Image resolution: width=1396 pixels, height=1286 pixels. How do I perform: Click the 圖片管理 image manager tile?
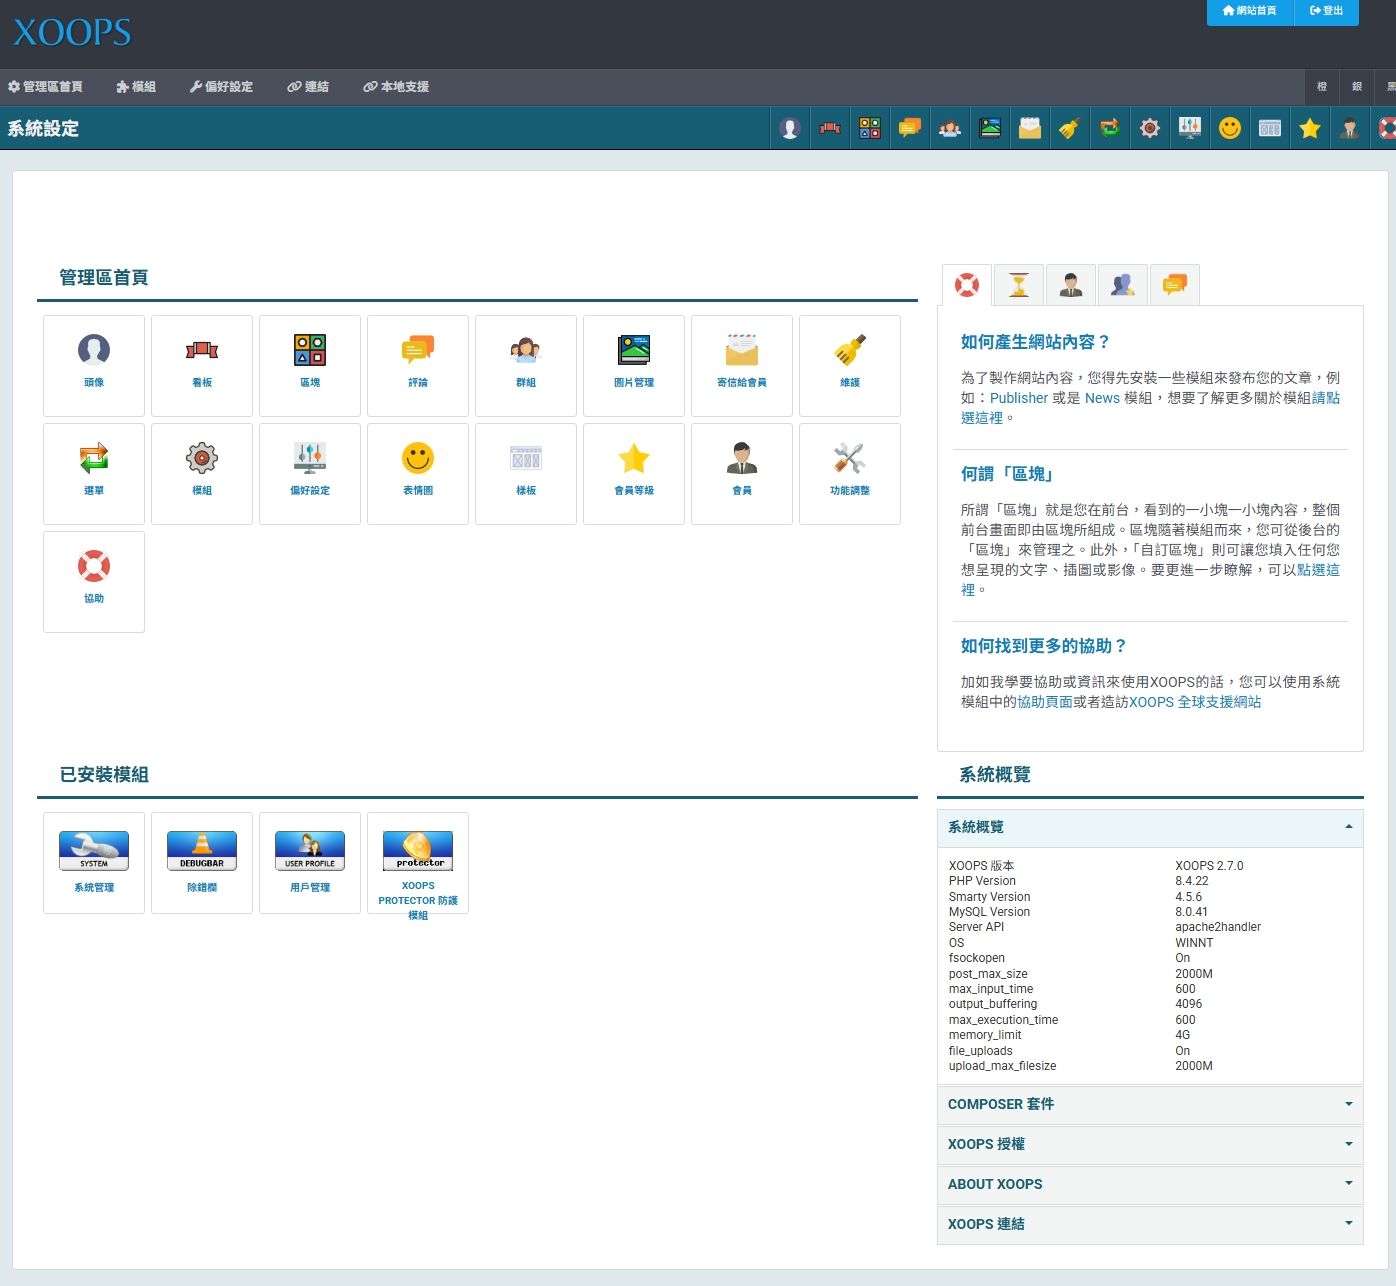(x=634, y=365)
